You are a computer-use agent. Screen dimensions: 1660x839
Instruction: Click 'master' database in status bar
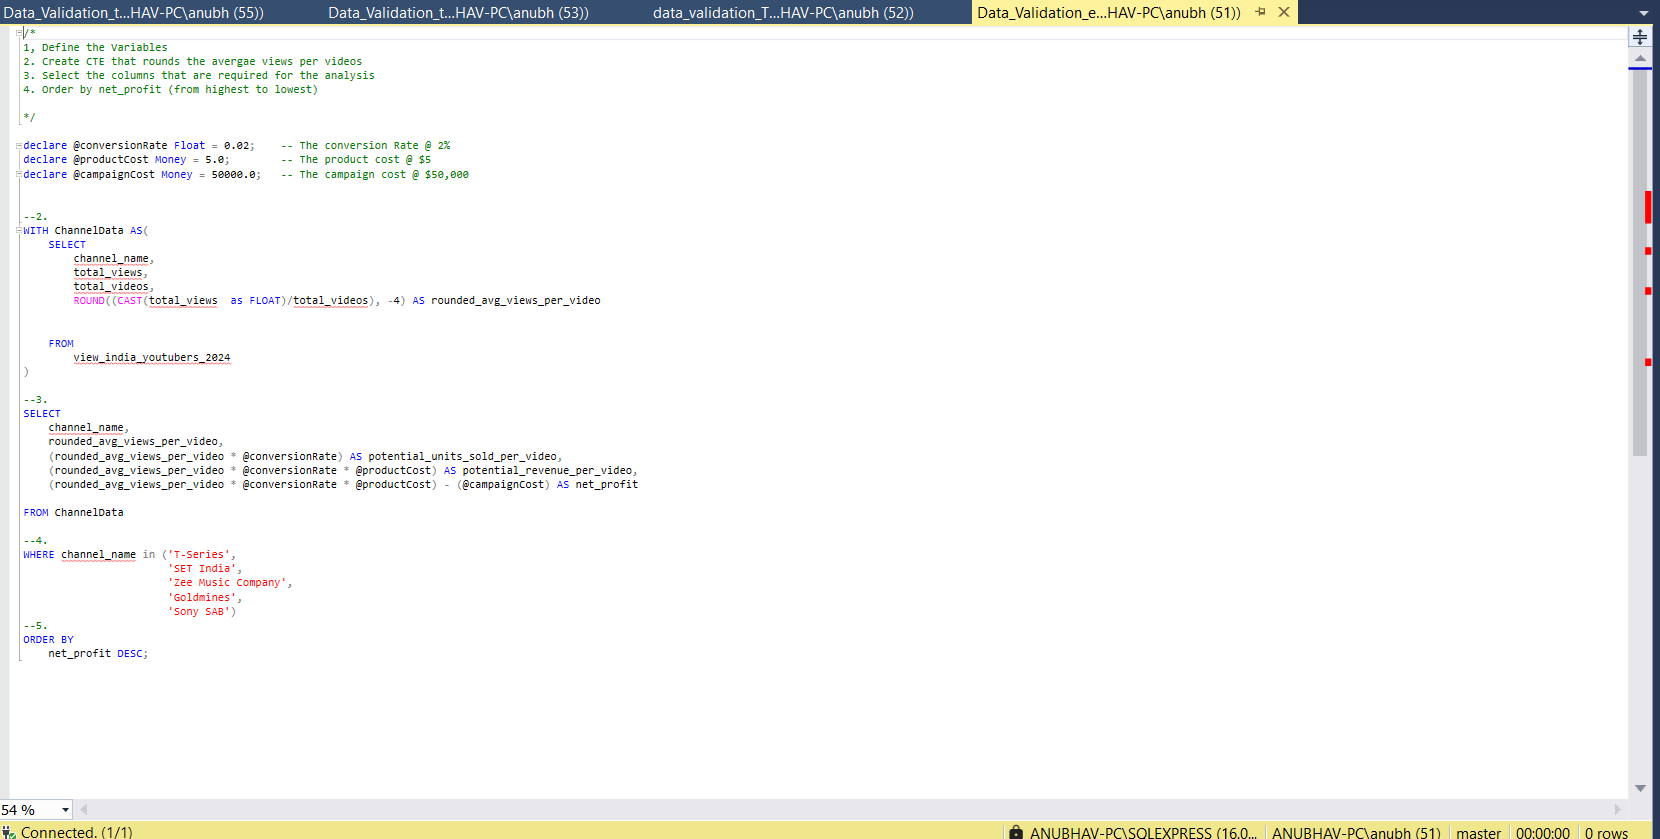pos(1478,832)
